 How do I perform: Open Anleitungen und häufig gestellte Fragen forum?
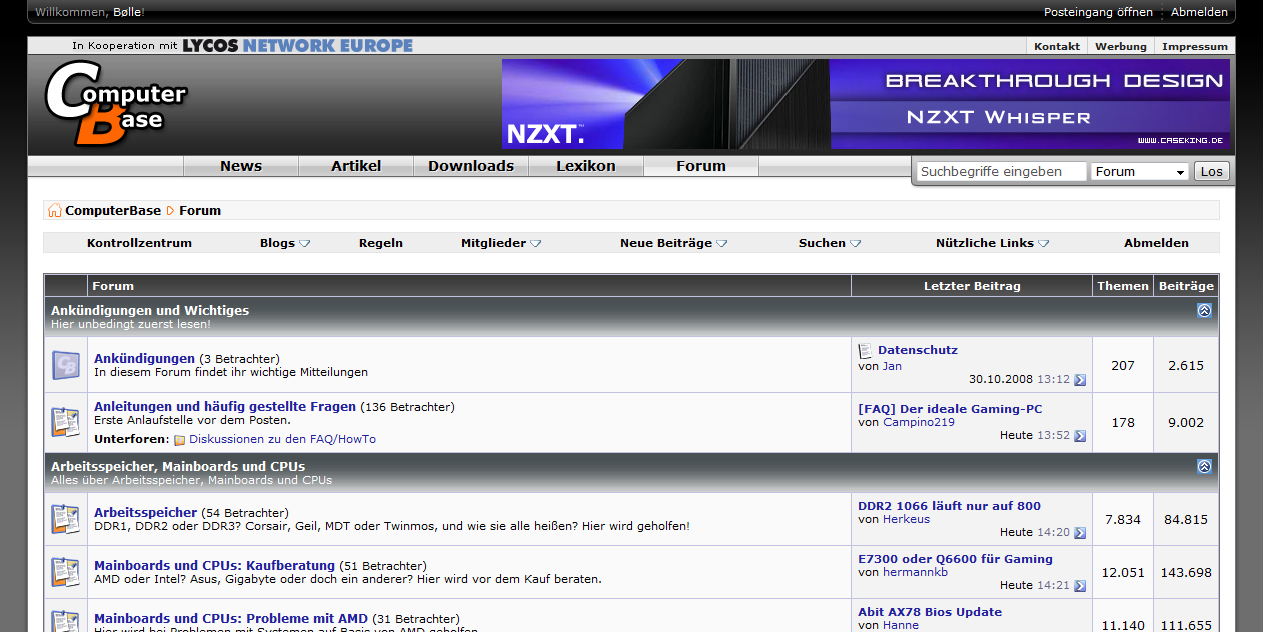225,407
